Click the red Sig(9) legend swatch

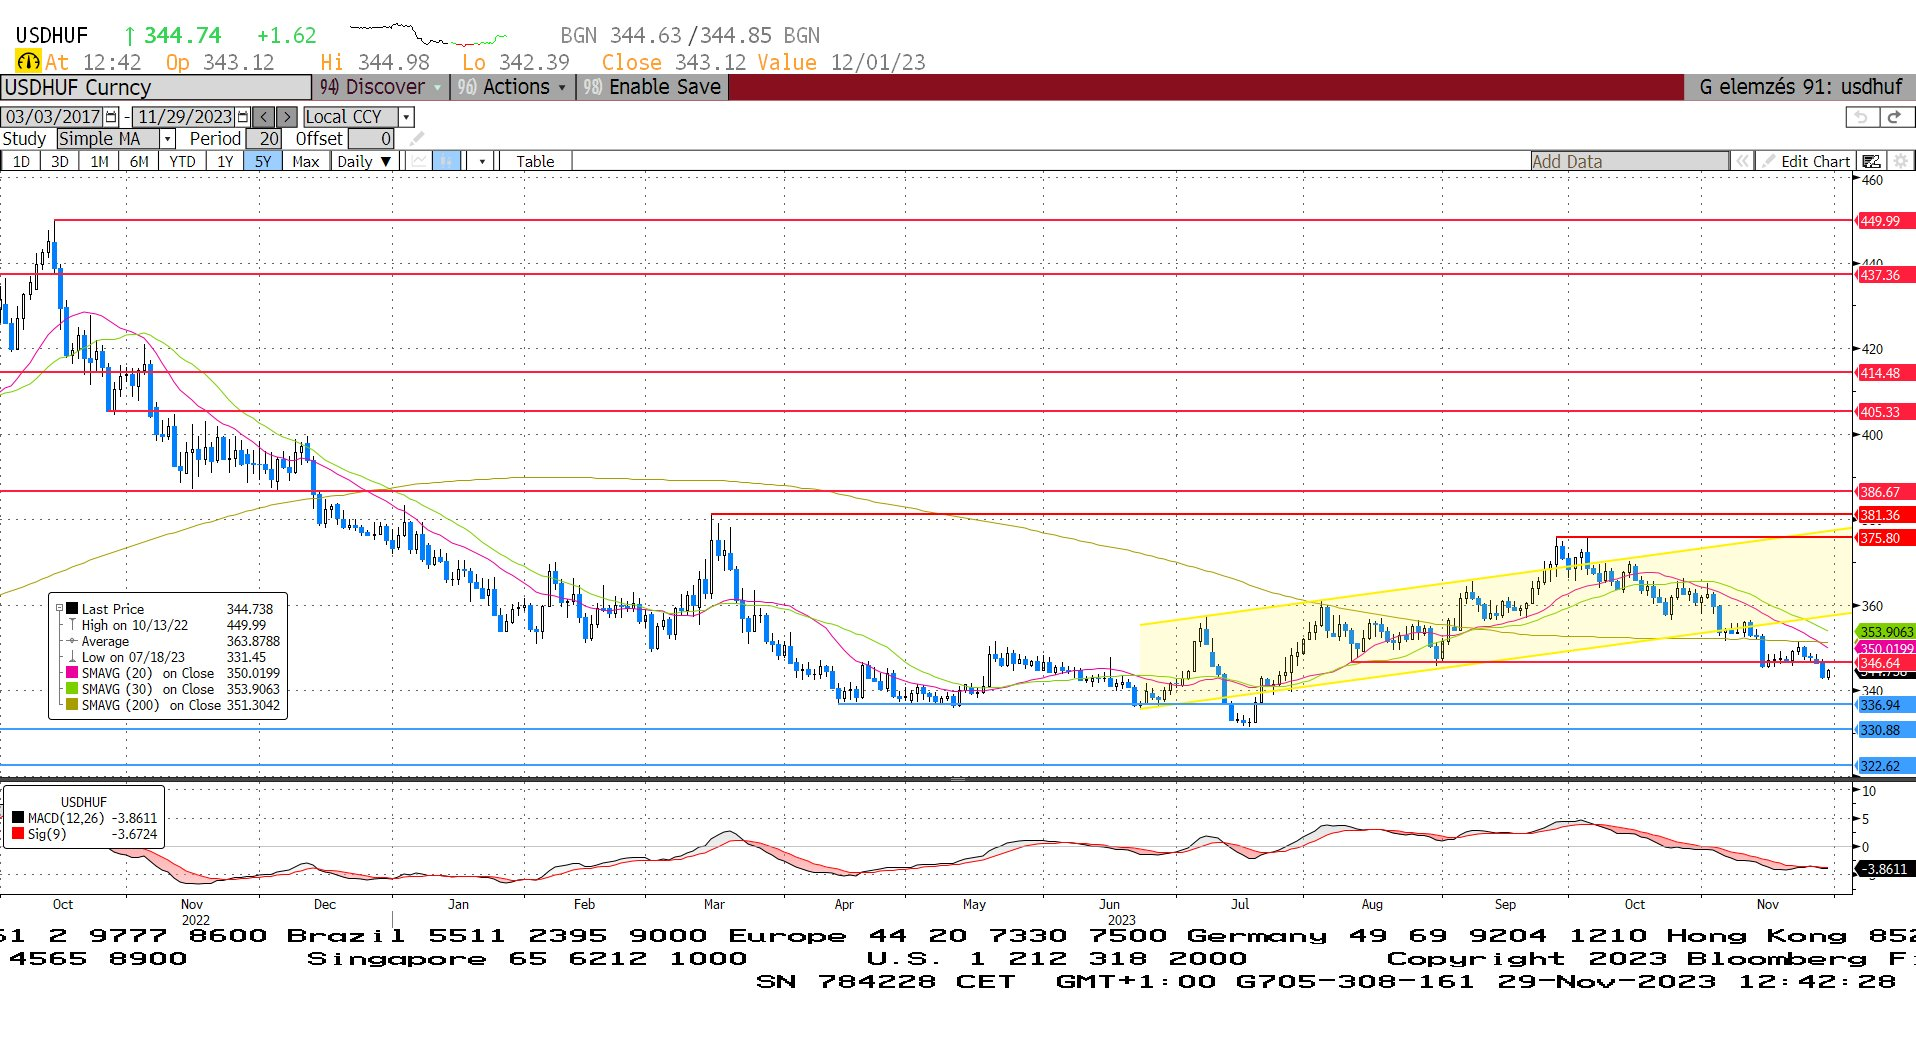coord(18,834)
